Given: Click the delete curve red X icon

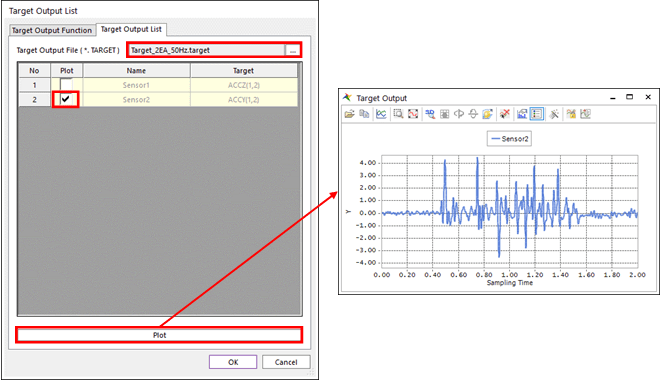Looking at the screenshot, I should (505, 114).
